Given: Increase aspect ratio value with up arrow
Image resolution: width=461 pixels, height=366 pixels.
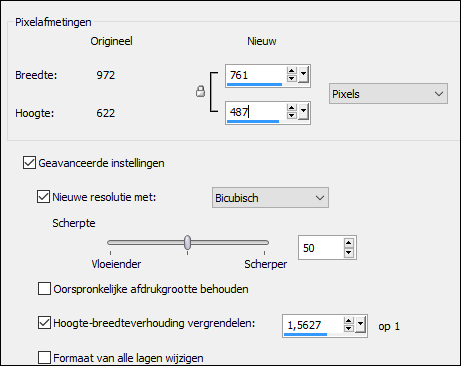Looking at the screenshot, I should [x=349, y=321].
